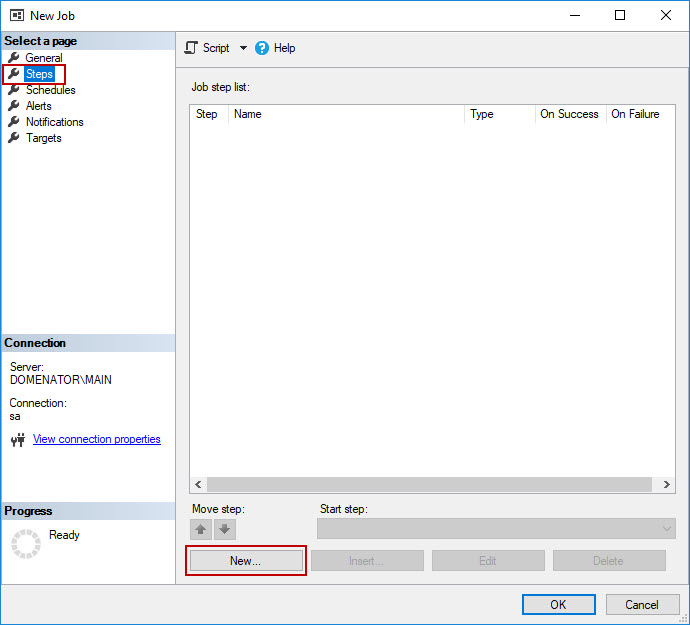
Task: Open the Schedules page
Action: [x=50, y=90]
